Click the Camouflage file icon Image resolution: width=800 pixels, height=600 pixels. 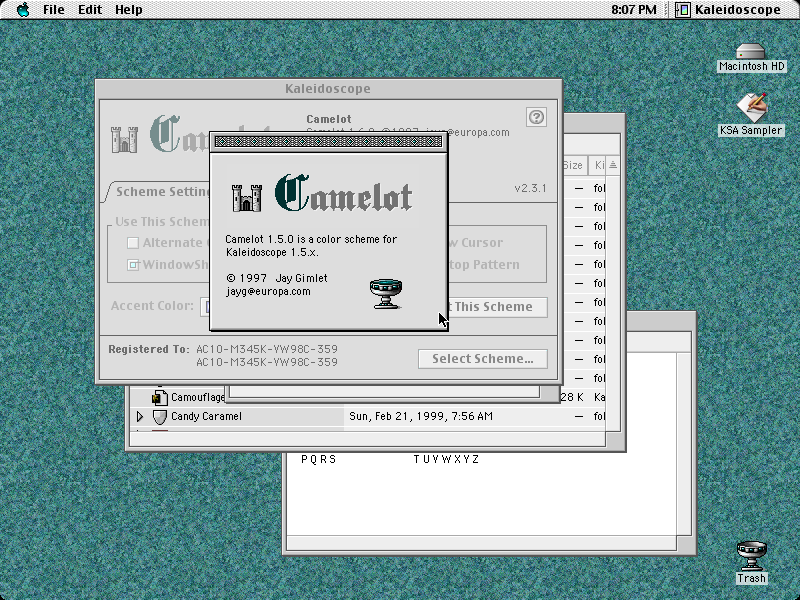[160, 397]
